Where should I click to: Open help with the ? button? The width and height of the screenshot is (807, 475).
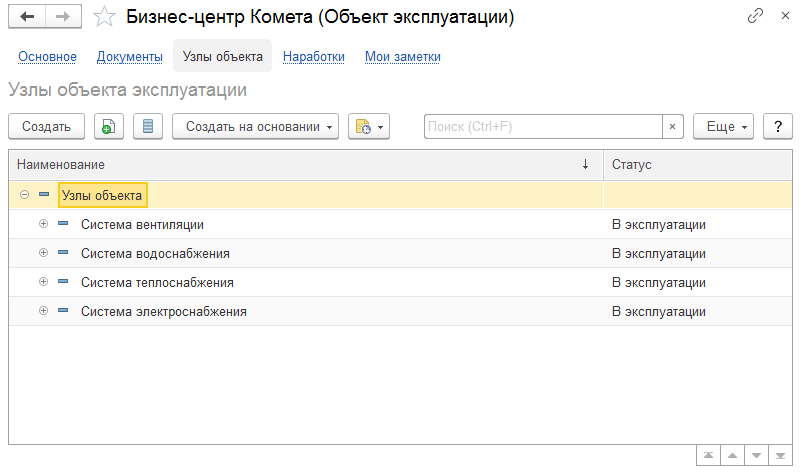[778, 127]
